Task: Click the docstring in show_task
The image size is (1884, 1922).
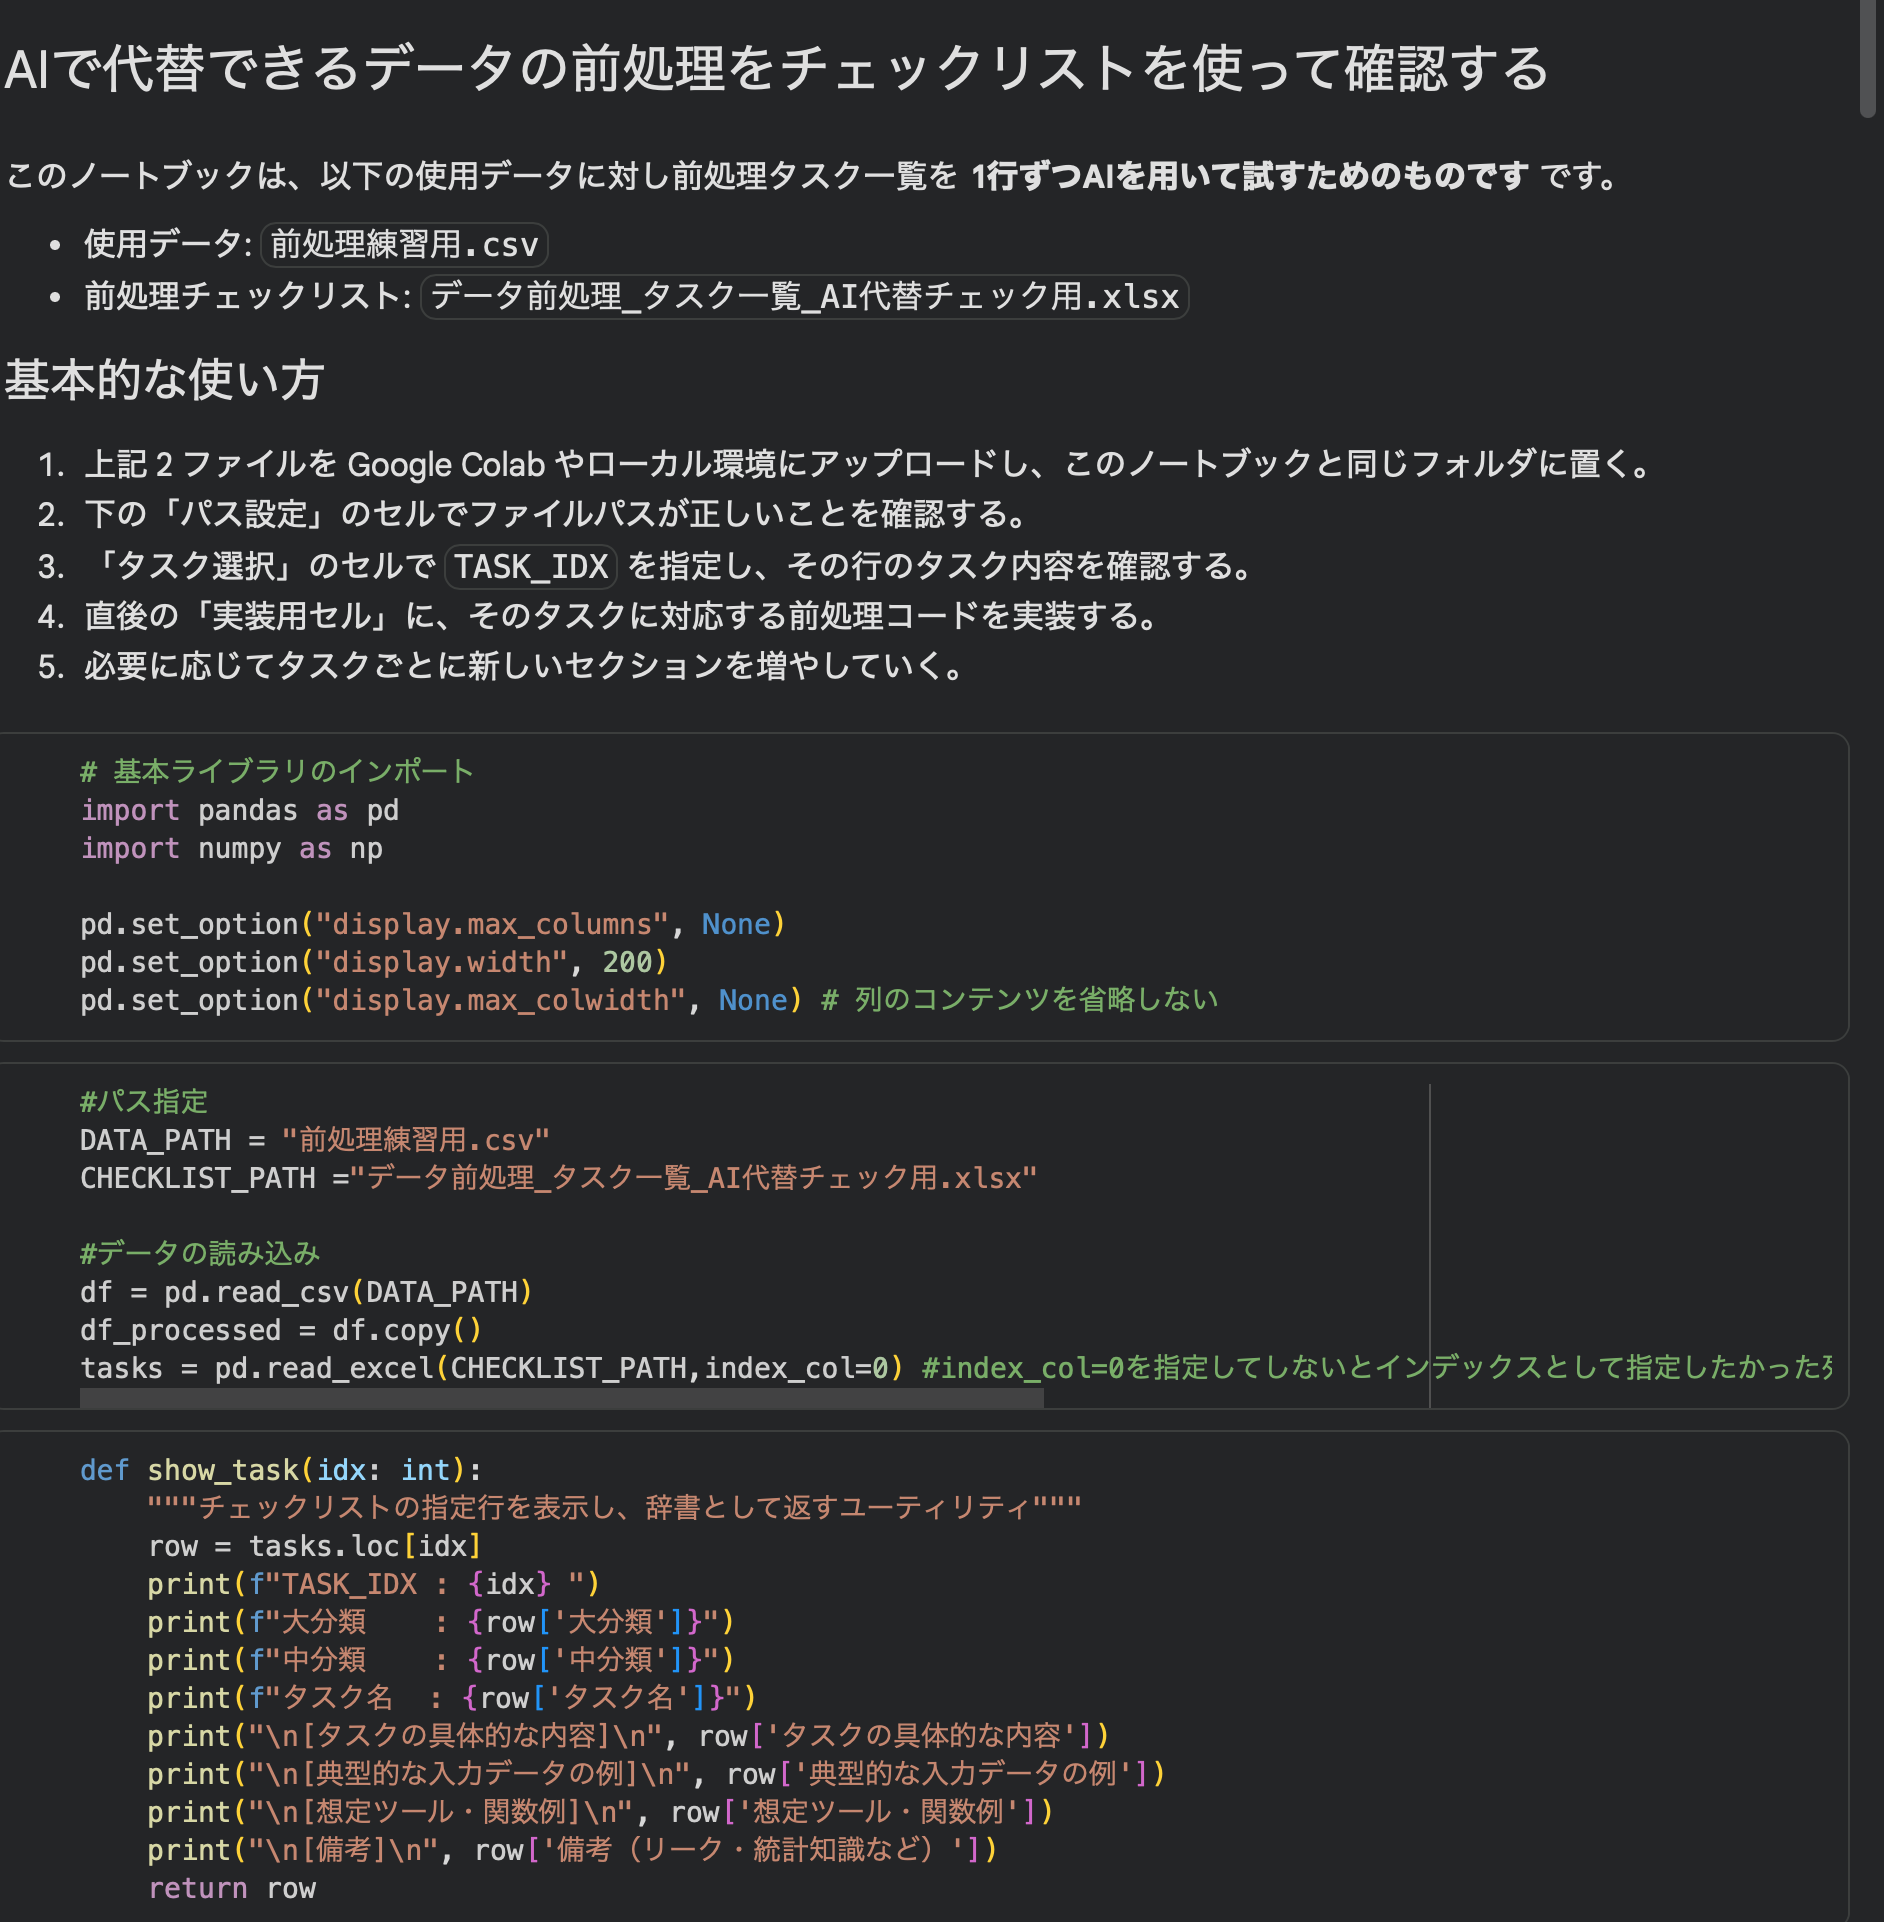Action: (x=614, y=1508)
